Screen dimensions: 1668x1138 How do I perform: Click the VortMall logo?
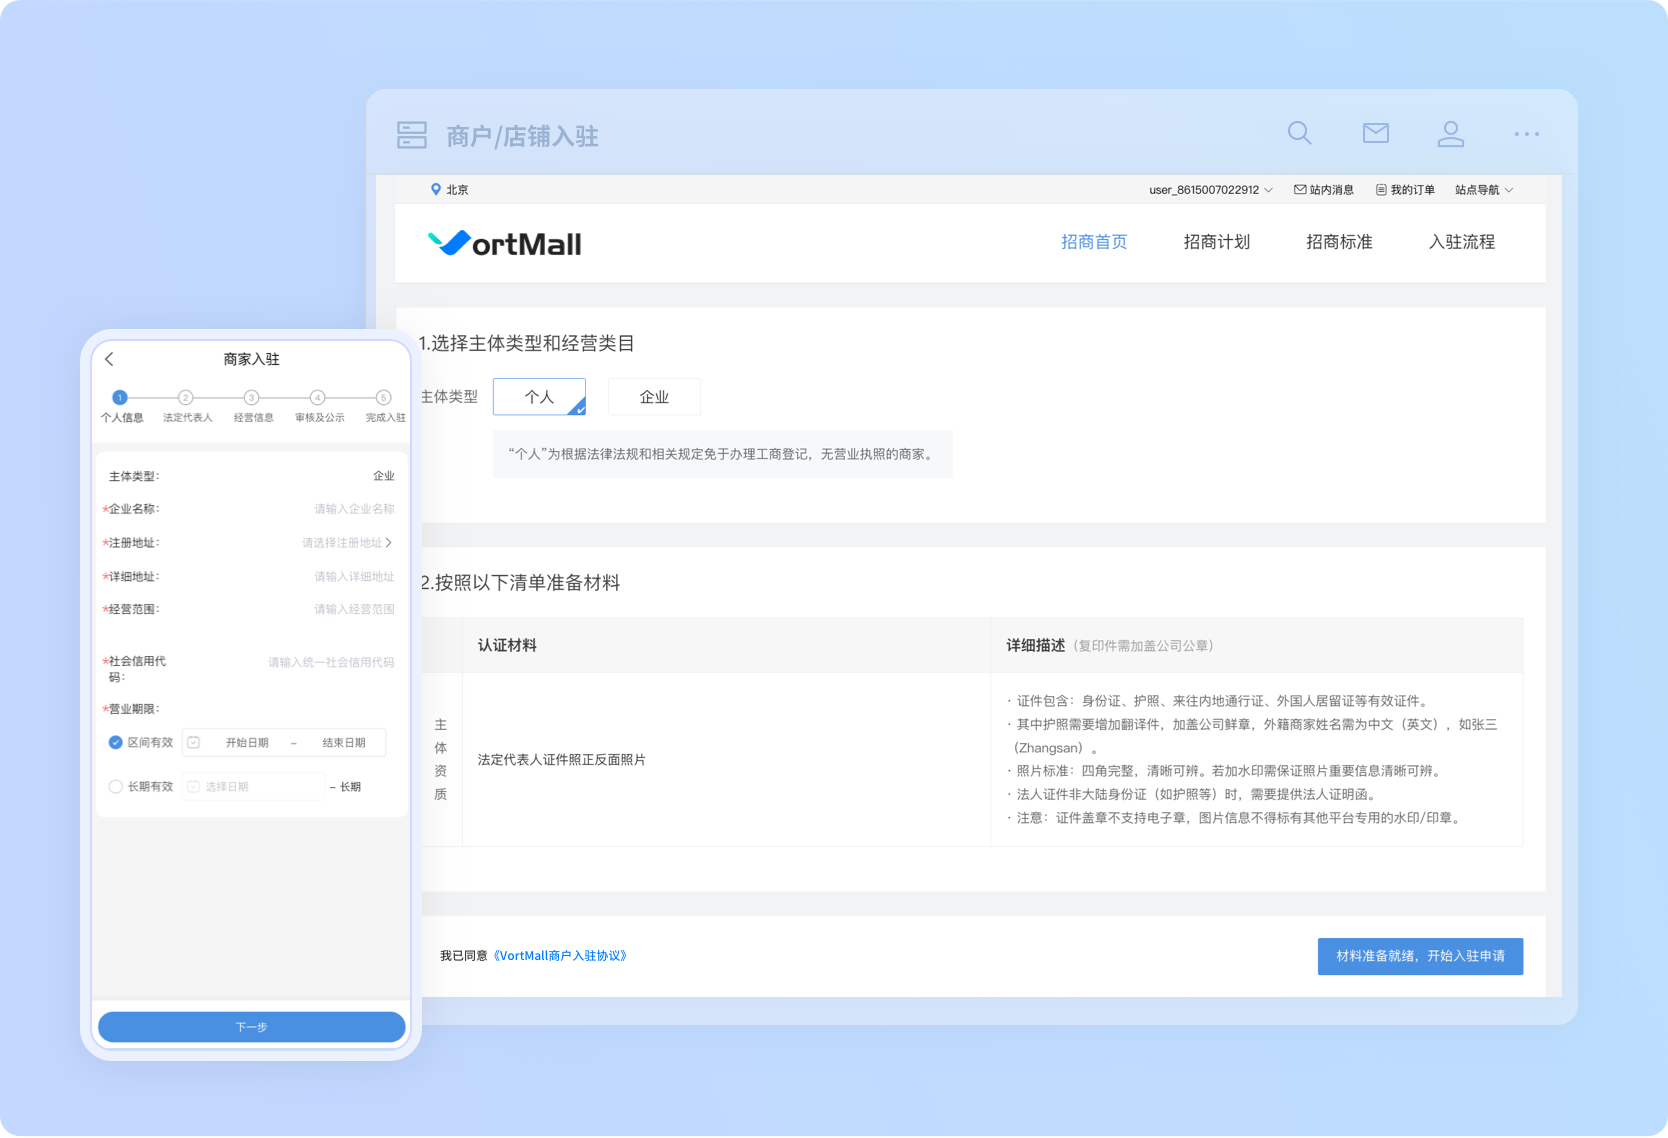point(505,243)
